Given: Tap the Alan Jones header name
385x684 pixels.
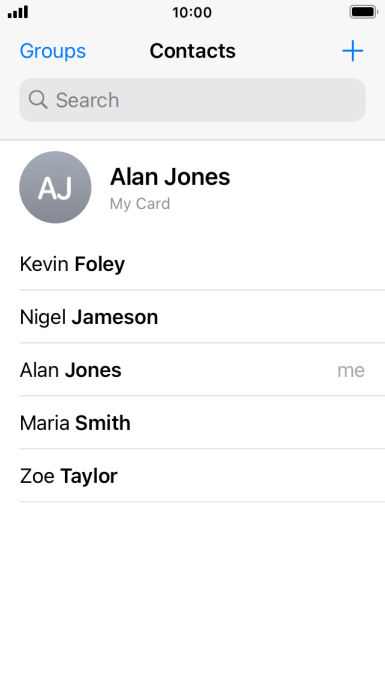Looking at the screenshot, I should pos(170,177).
